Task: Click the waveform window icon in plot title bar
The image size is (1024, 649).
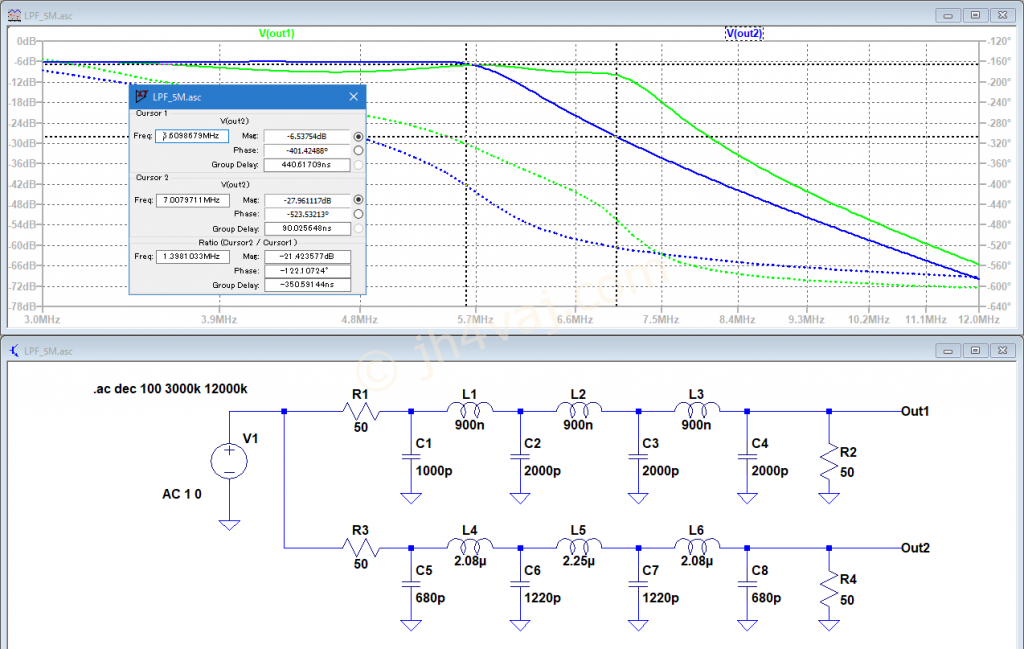Action: tap(14, 15)
